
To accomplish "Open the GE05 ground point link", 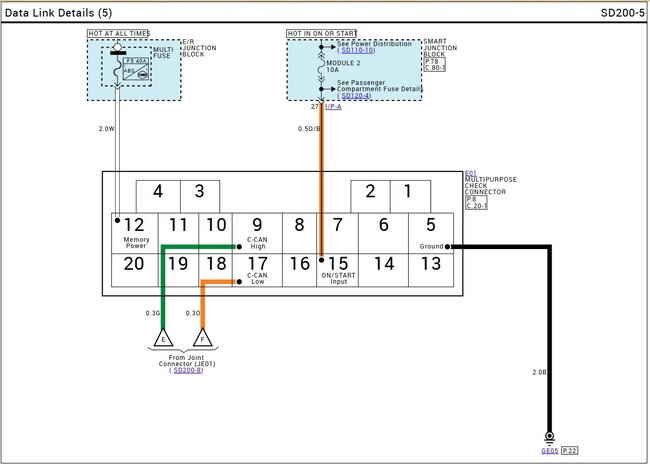I will coord(550,450).
